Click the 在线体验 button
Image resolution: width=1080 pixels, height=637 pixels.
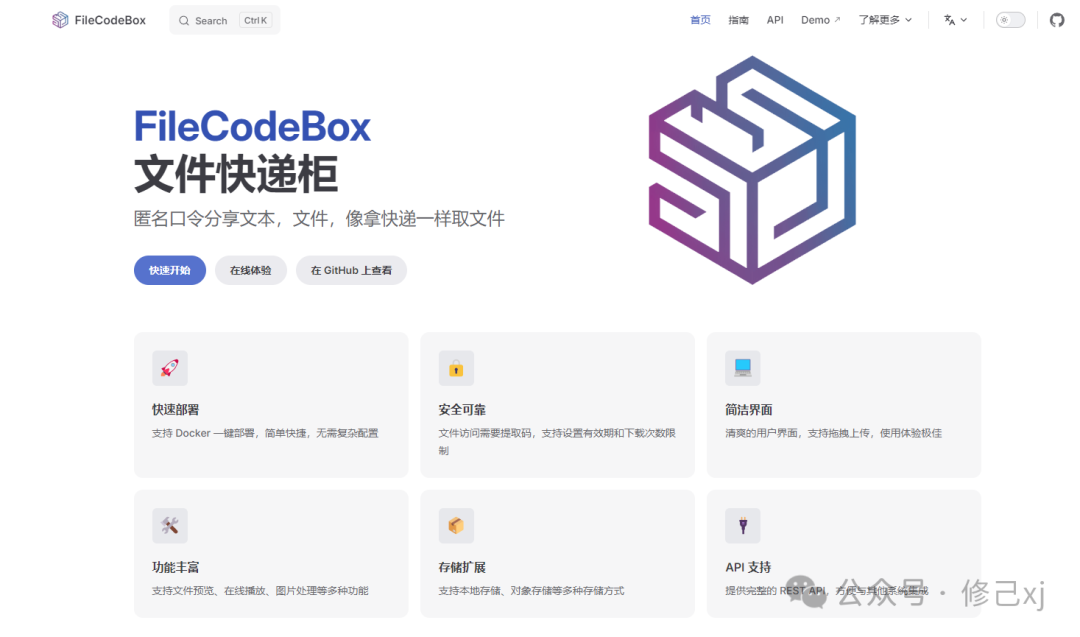click(251, 270)
